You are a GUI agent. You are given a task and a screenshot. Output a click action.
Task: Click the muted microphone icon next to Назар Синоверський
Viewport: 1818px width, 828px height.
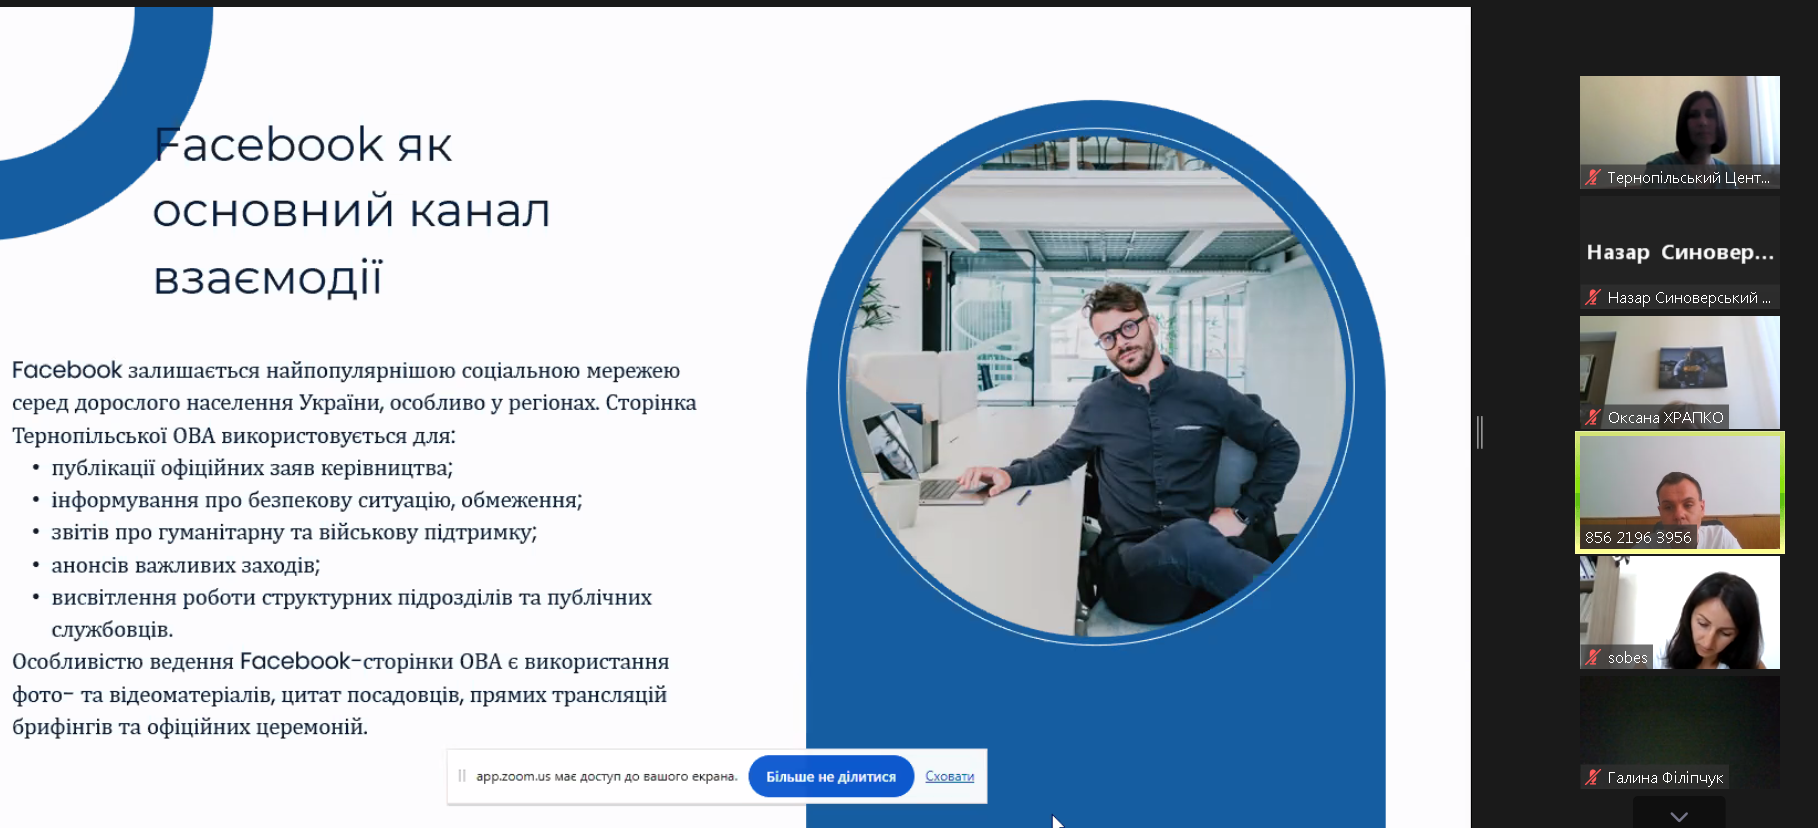point(1593,297)
